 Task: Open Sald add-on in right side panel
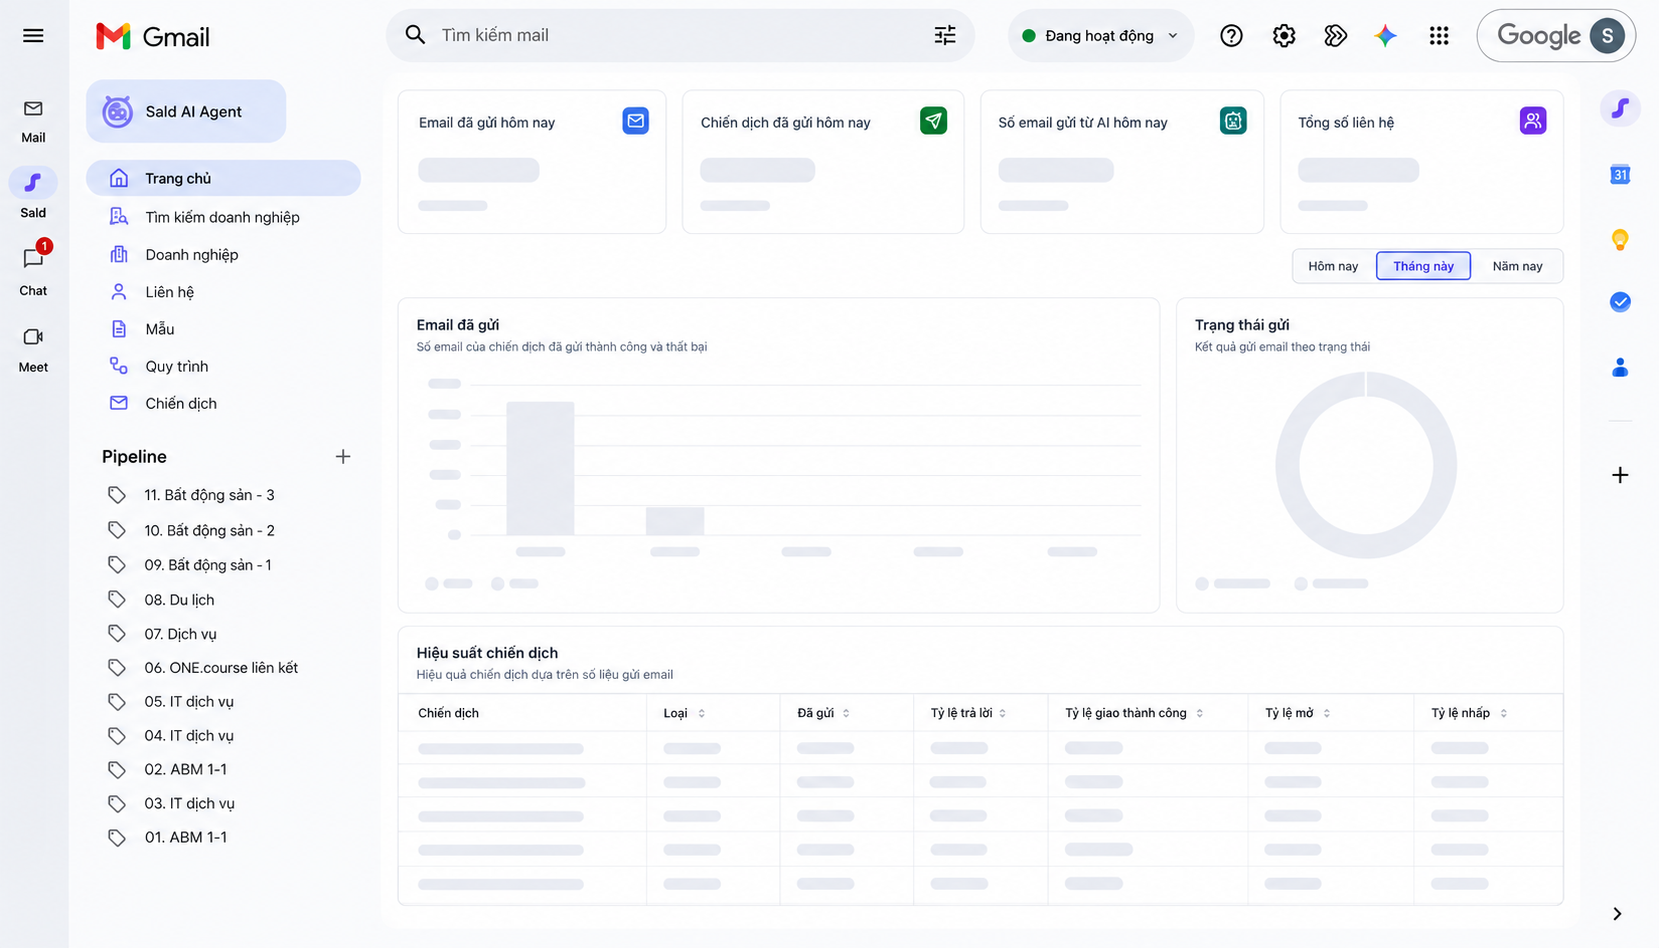pos(1620,108)
